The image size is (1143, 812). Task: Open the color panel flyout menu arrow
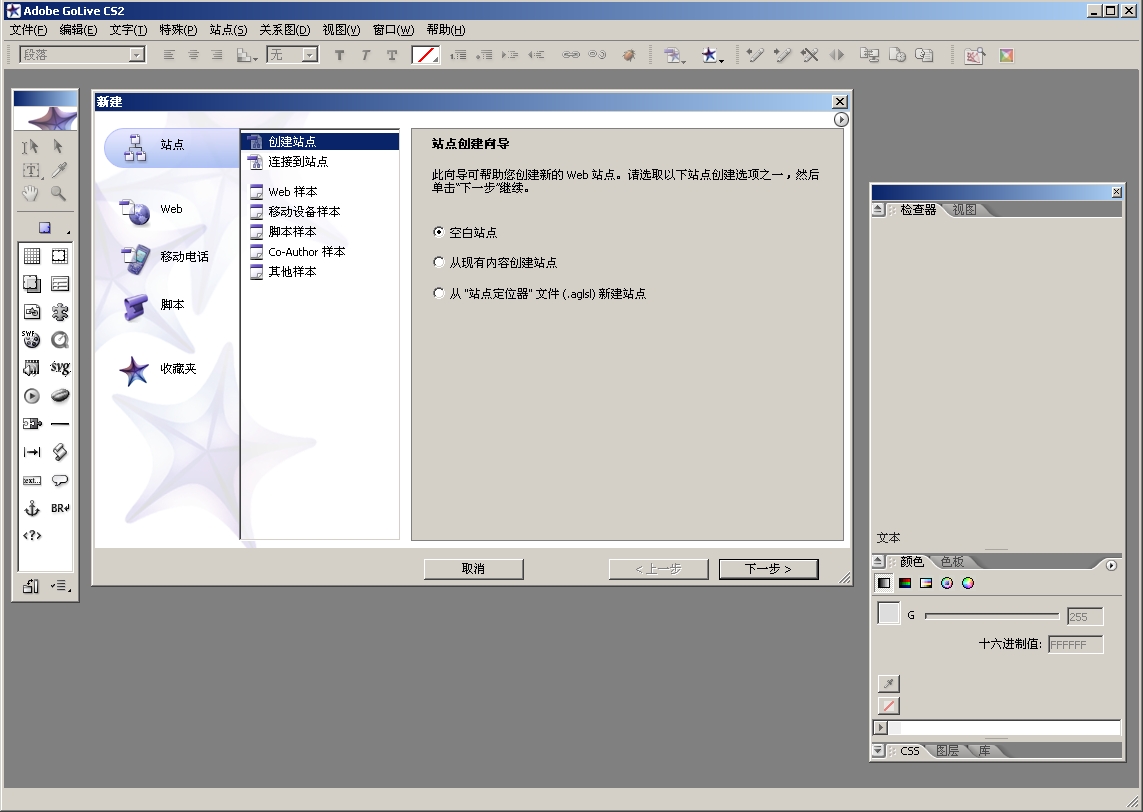point(1111,565)
